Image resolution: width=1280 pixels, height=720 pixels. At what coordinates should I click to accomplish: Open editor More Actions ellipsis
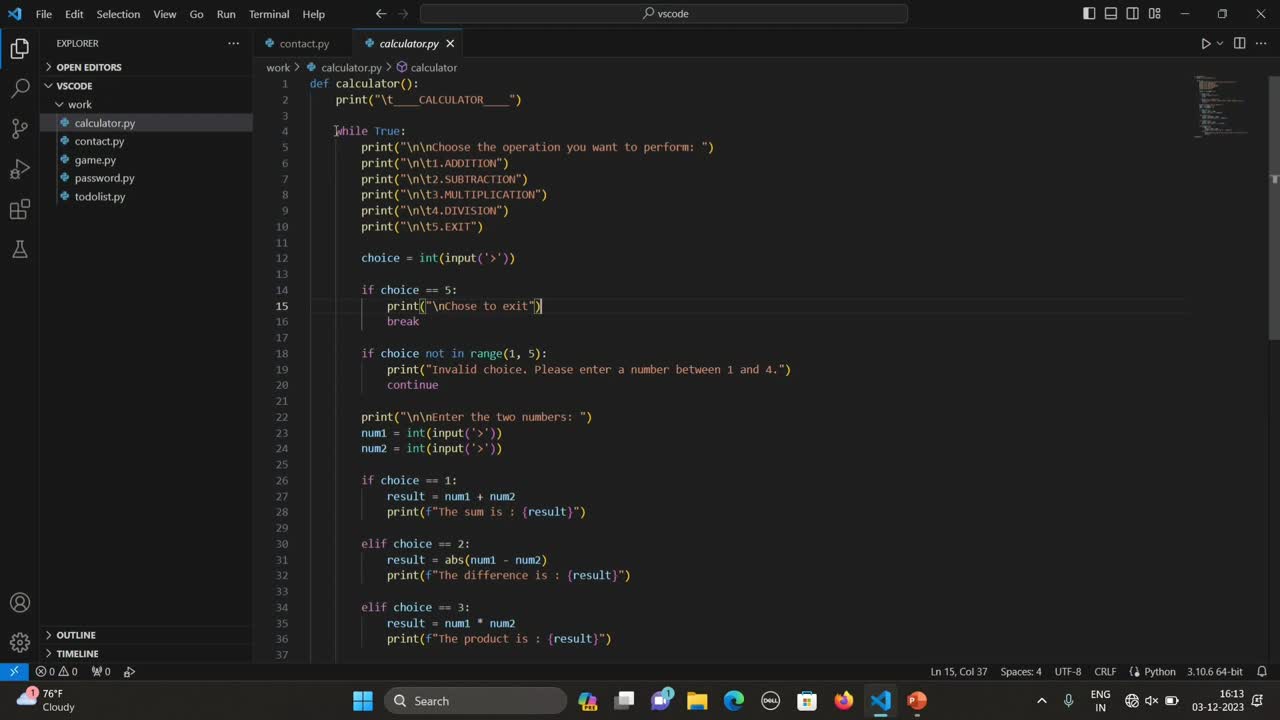(1261, 44)
